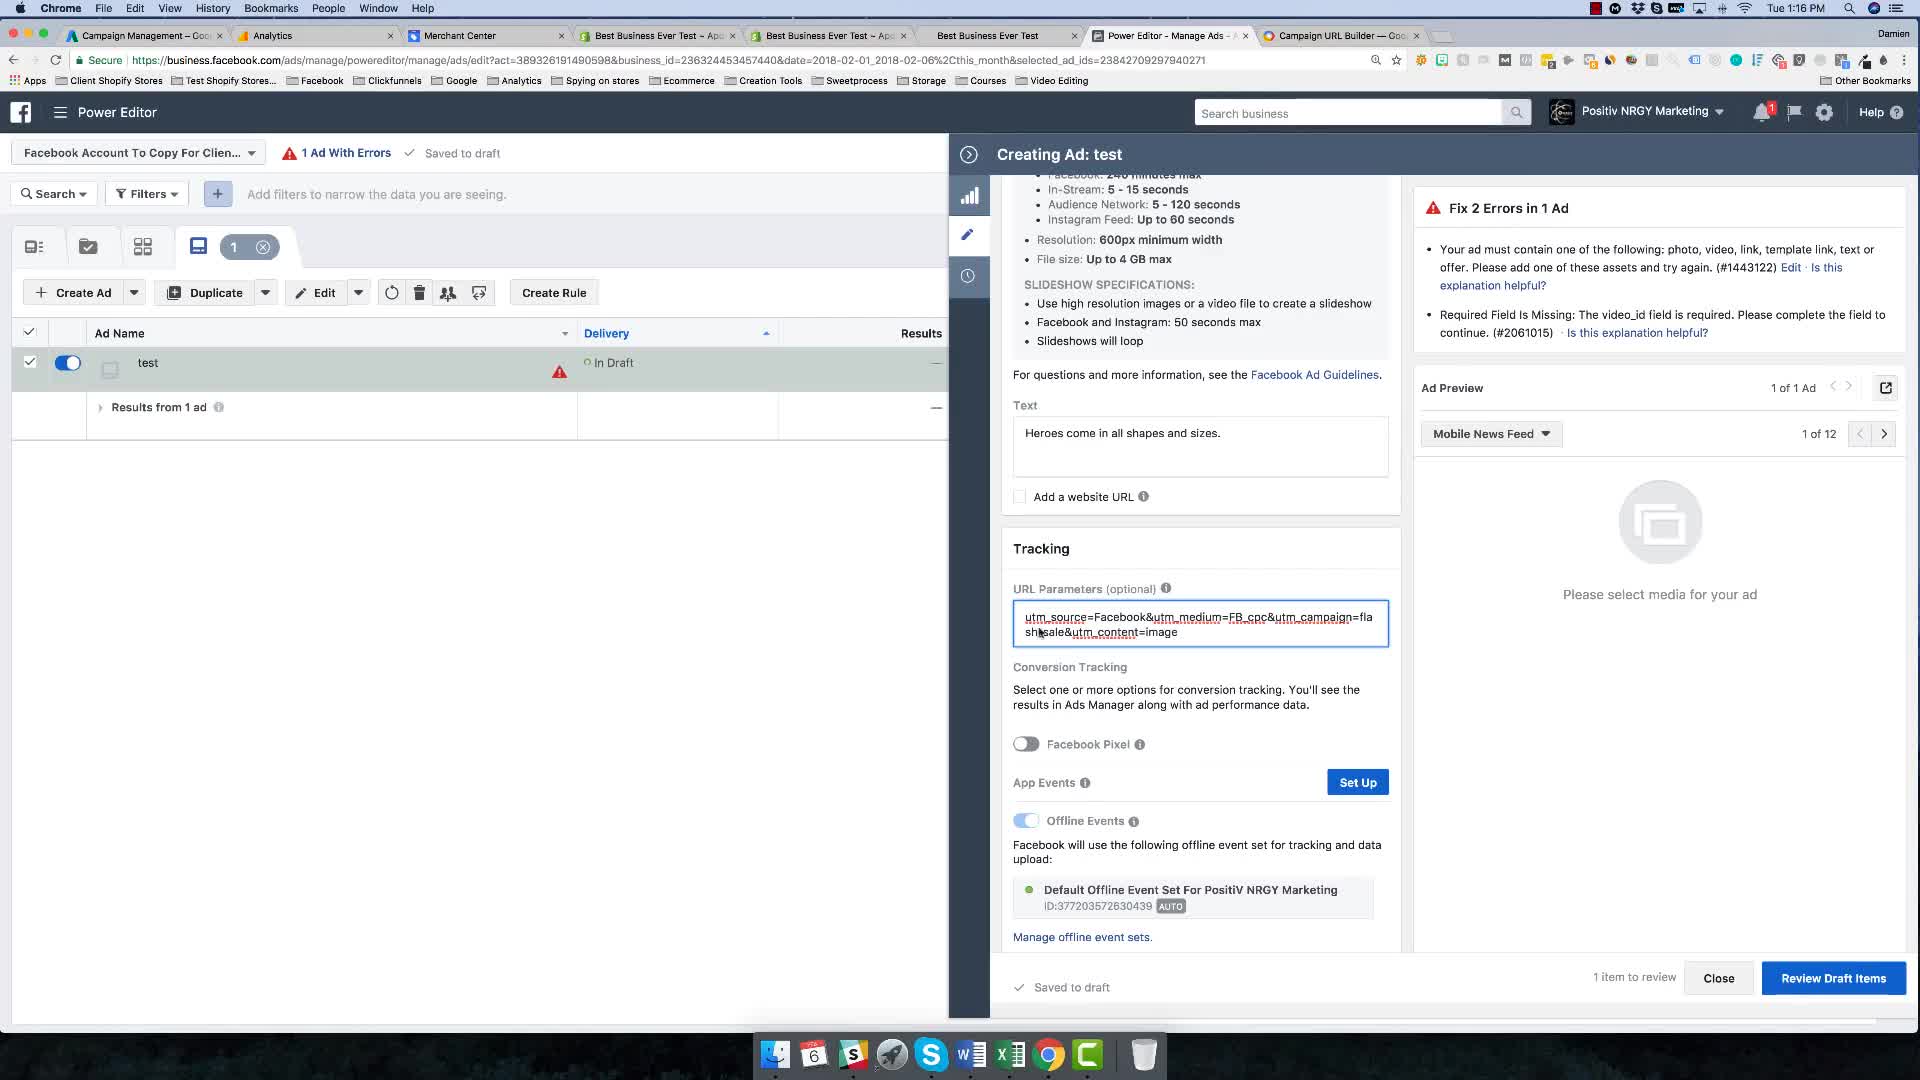Switch to the Campaign URL Builder tab
The width and height of the screenshot is (1920, 1080).
1340,35
